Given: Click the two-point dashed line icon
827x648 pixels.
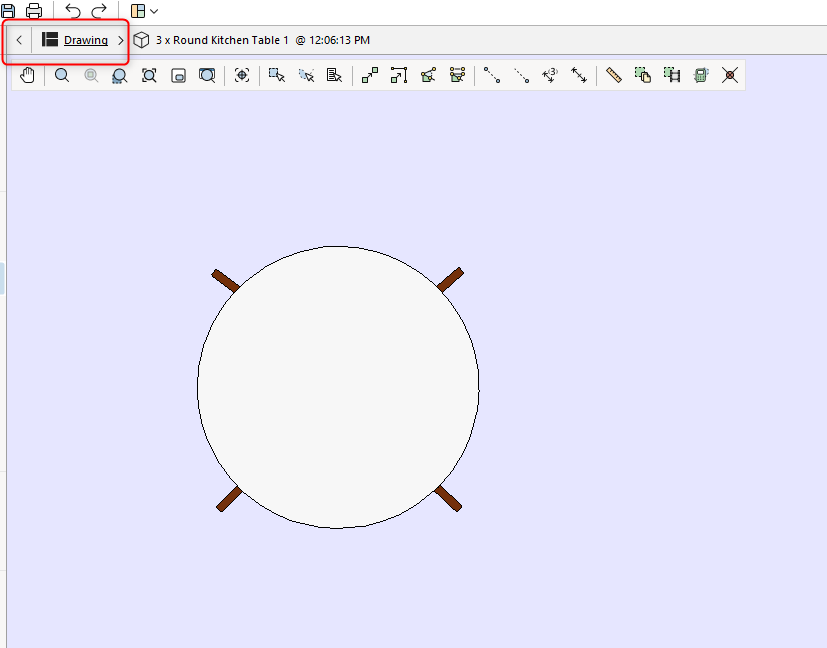Looking at the screenshot, I should pos(492,75).
